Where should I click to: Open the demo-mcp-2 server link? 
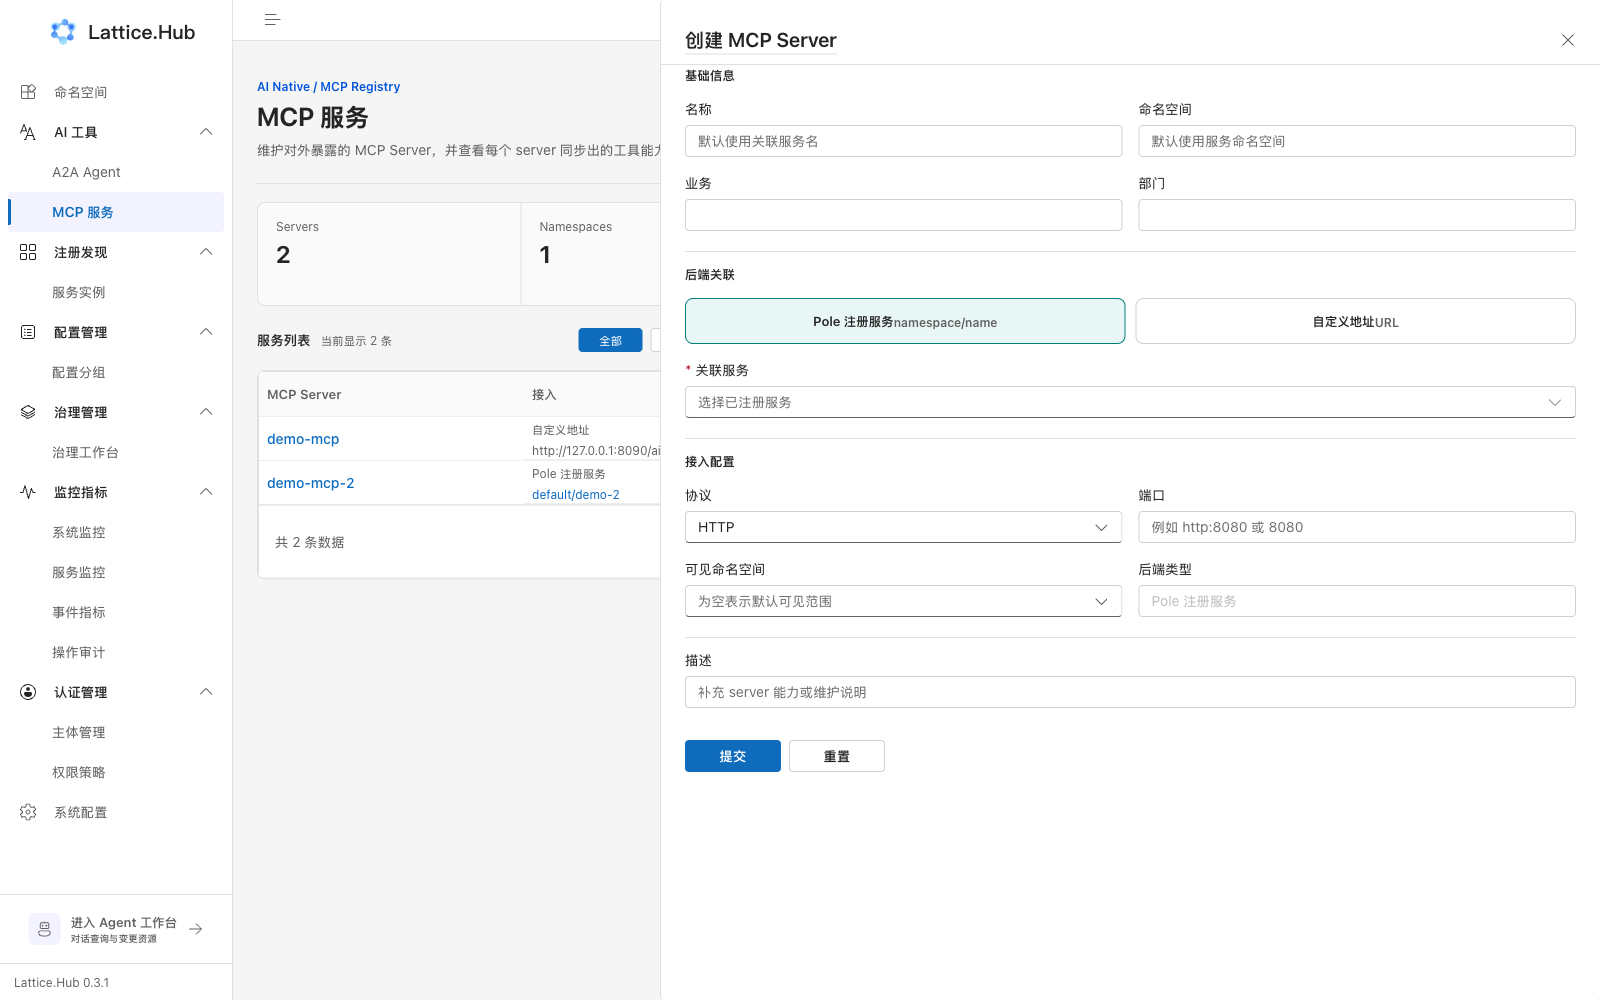pyautogui.click(x=311, y=483)
